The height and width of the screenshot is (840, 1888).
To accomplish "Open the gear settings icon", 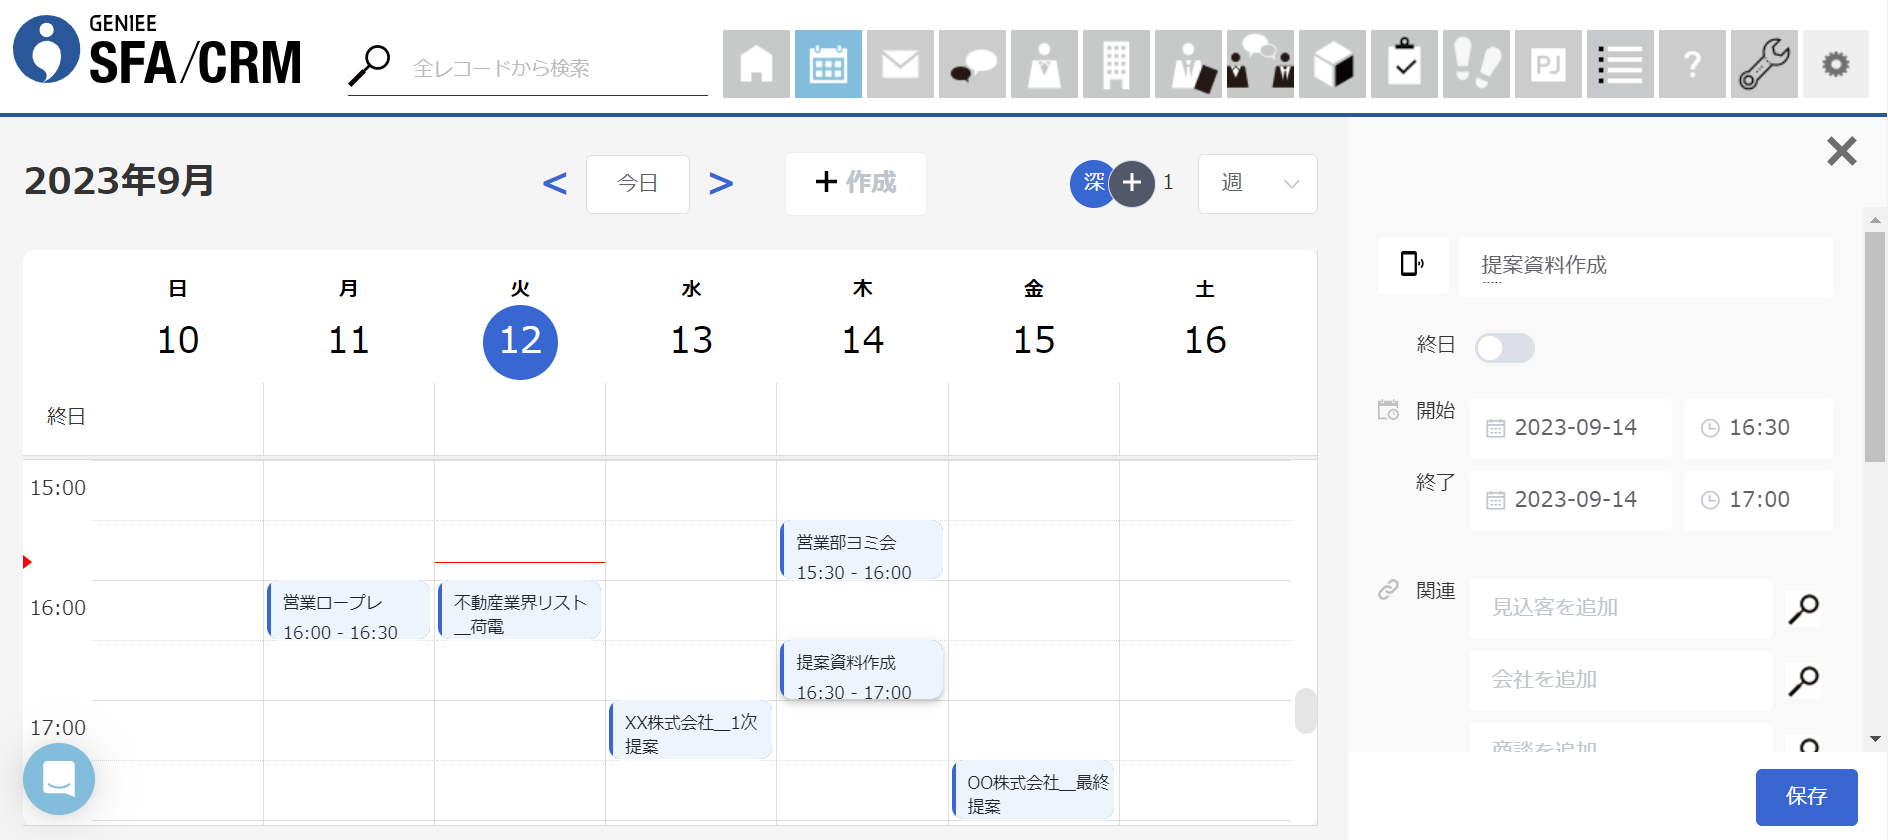I will pos(1836,64).
